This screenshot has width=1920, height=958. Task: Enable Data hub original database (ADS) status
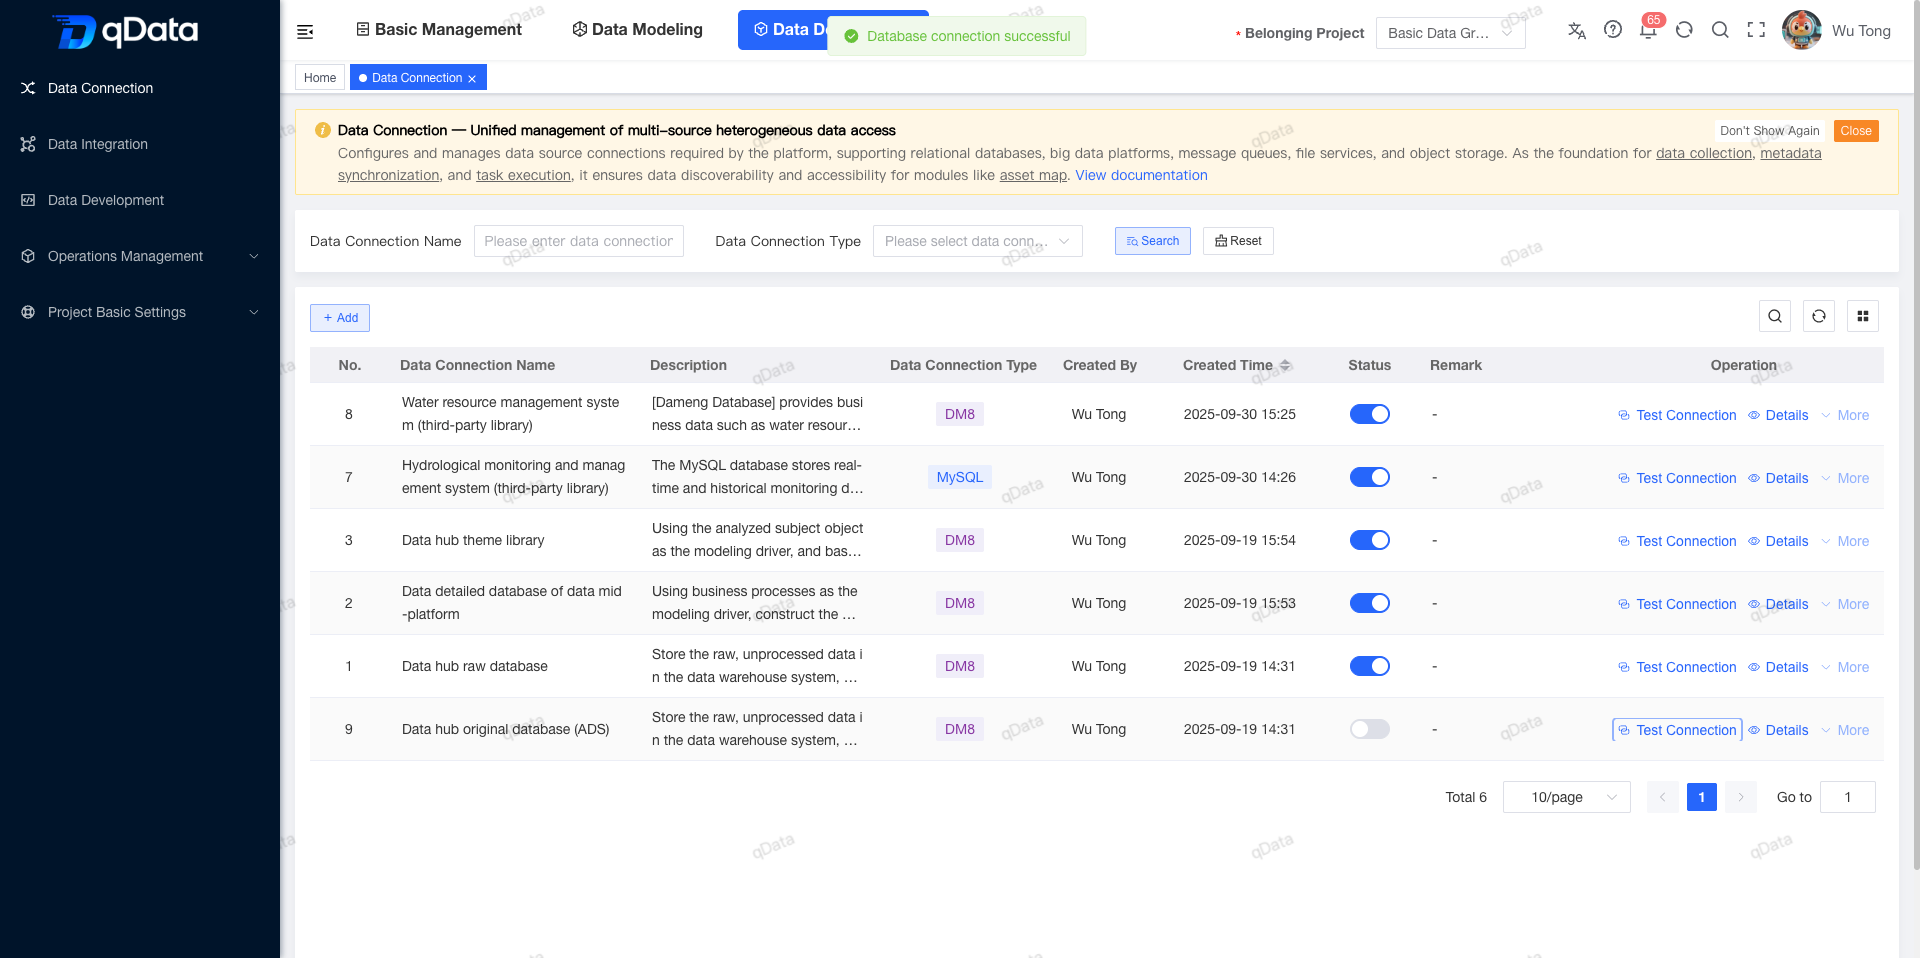(x=1370, y=729)
